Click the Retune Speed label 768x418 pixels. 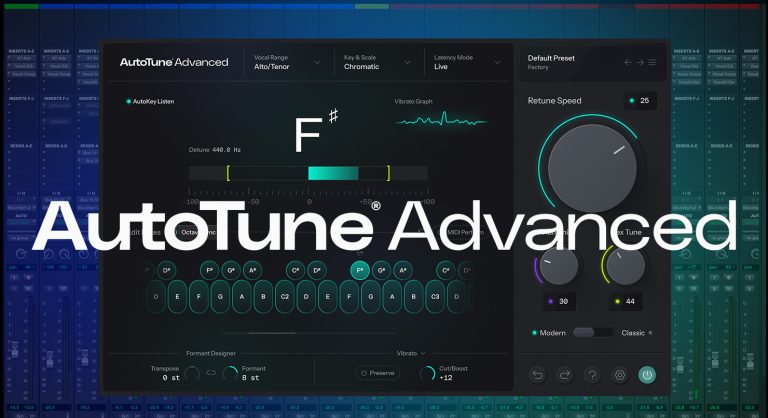[x=554, y=100]
